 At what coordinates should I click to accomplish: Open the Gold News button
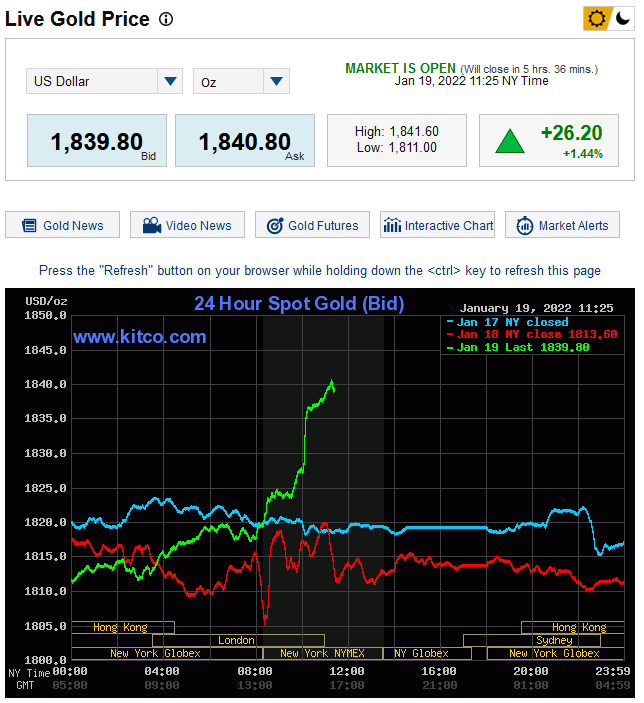(x=62, y=225)
